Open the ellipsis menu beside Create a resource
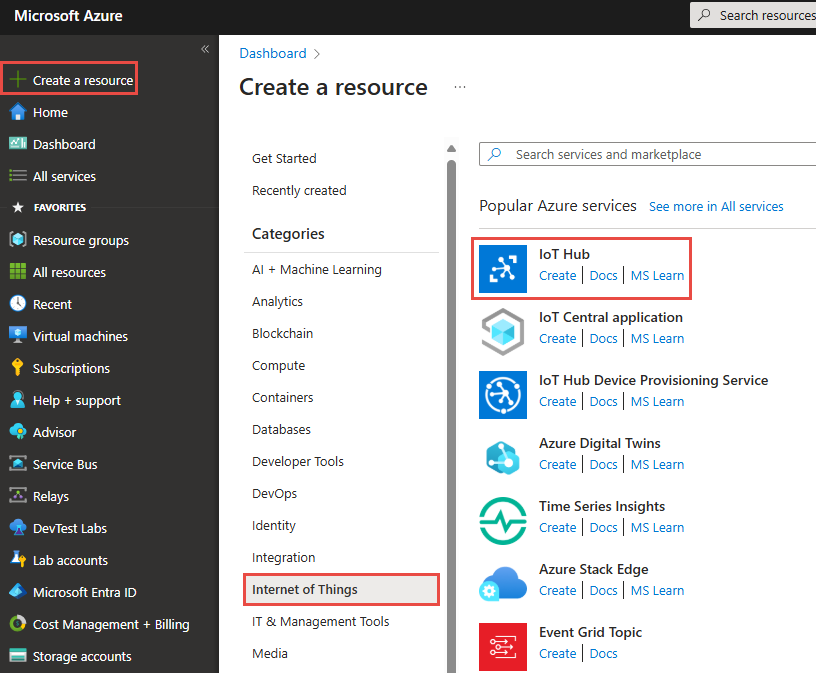The width and height of the screenshot is (816, 673). click(x=460, y=87)
